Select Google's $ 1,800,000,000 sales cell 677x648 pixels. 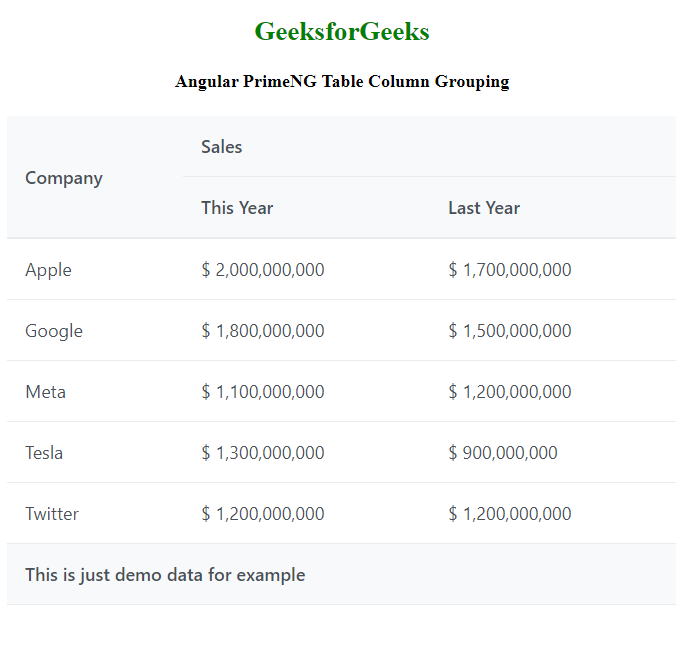coord(263,331)
